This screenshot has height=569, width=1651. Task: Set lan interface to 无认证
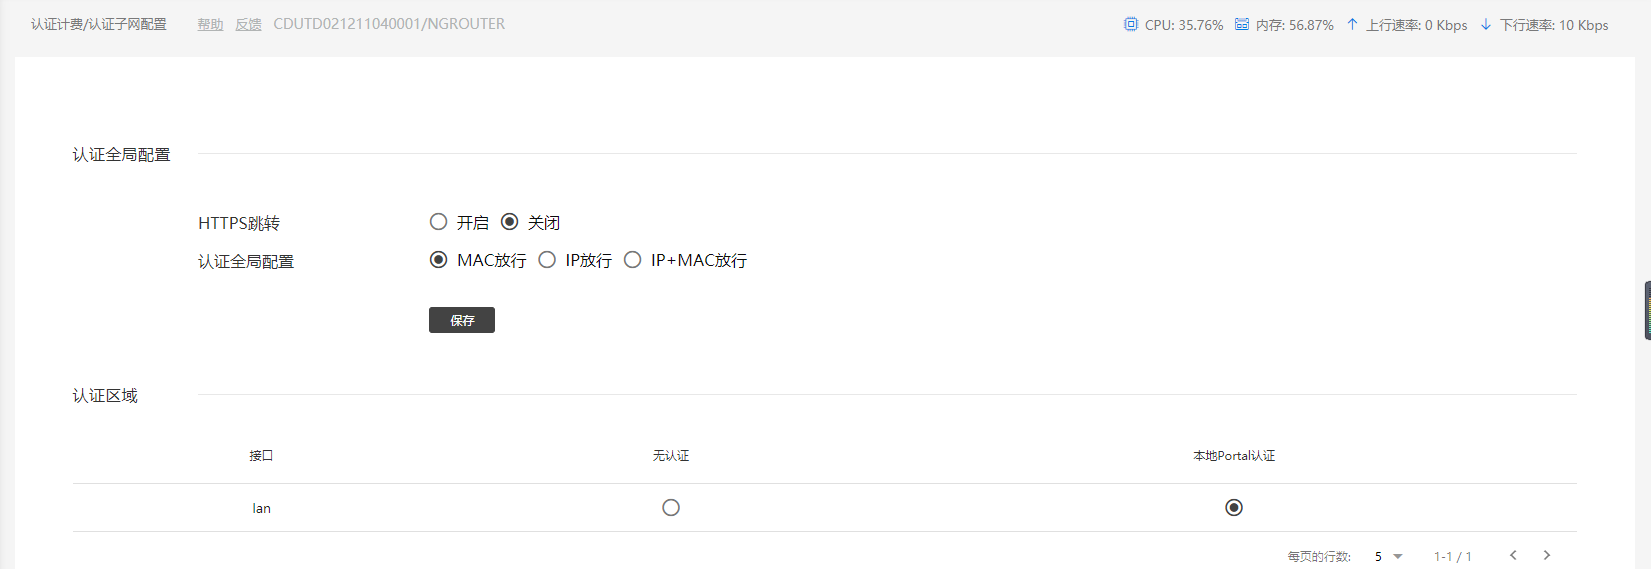(671, 508)
